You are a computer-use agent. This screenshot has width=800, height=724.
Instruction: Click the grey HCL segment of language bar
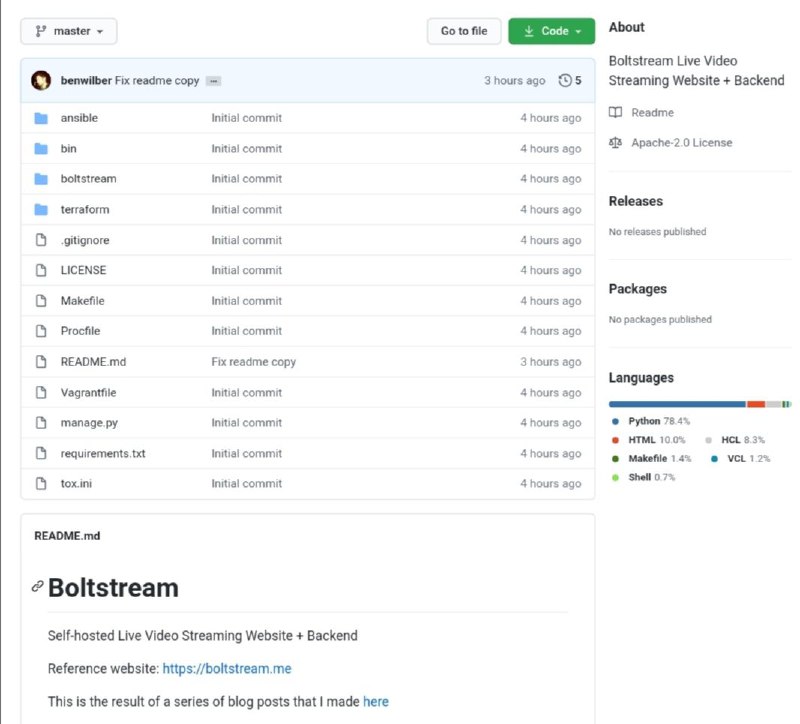tap(773, 405)
